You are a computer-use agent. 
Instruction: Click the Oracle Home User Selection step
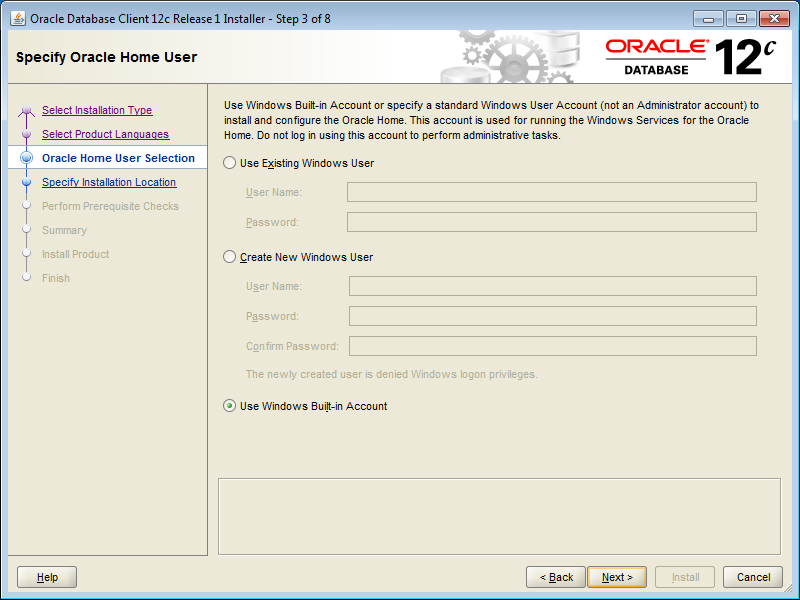118,158
